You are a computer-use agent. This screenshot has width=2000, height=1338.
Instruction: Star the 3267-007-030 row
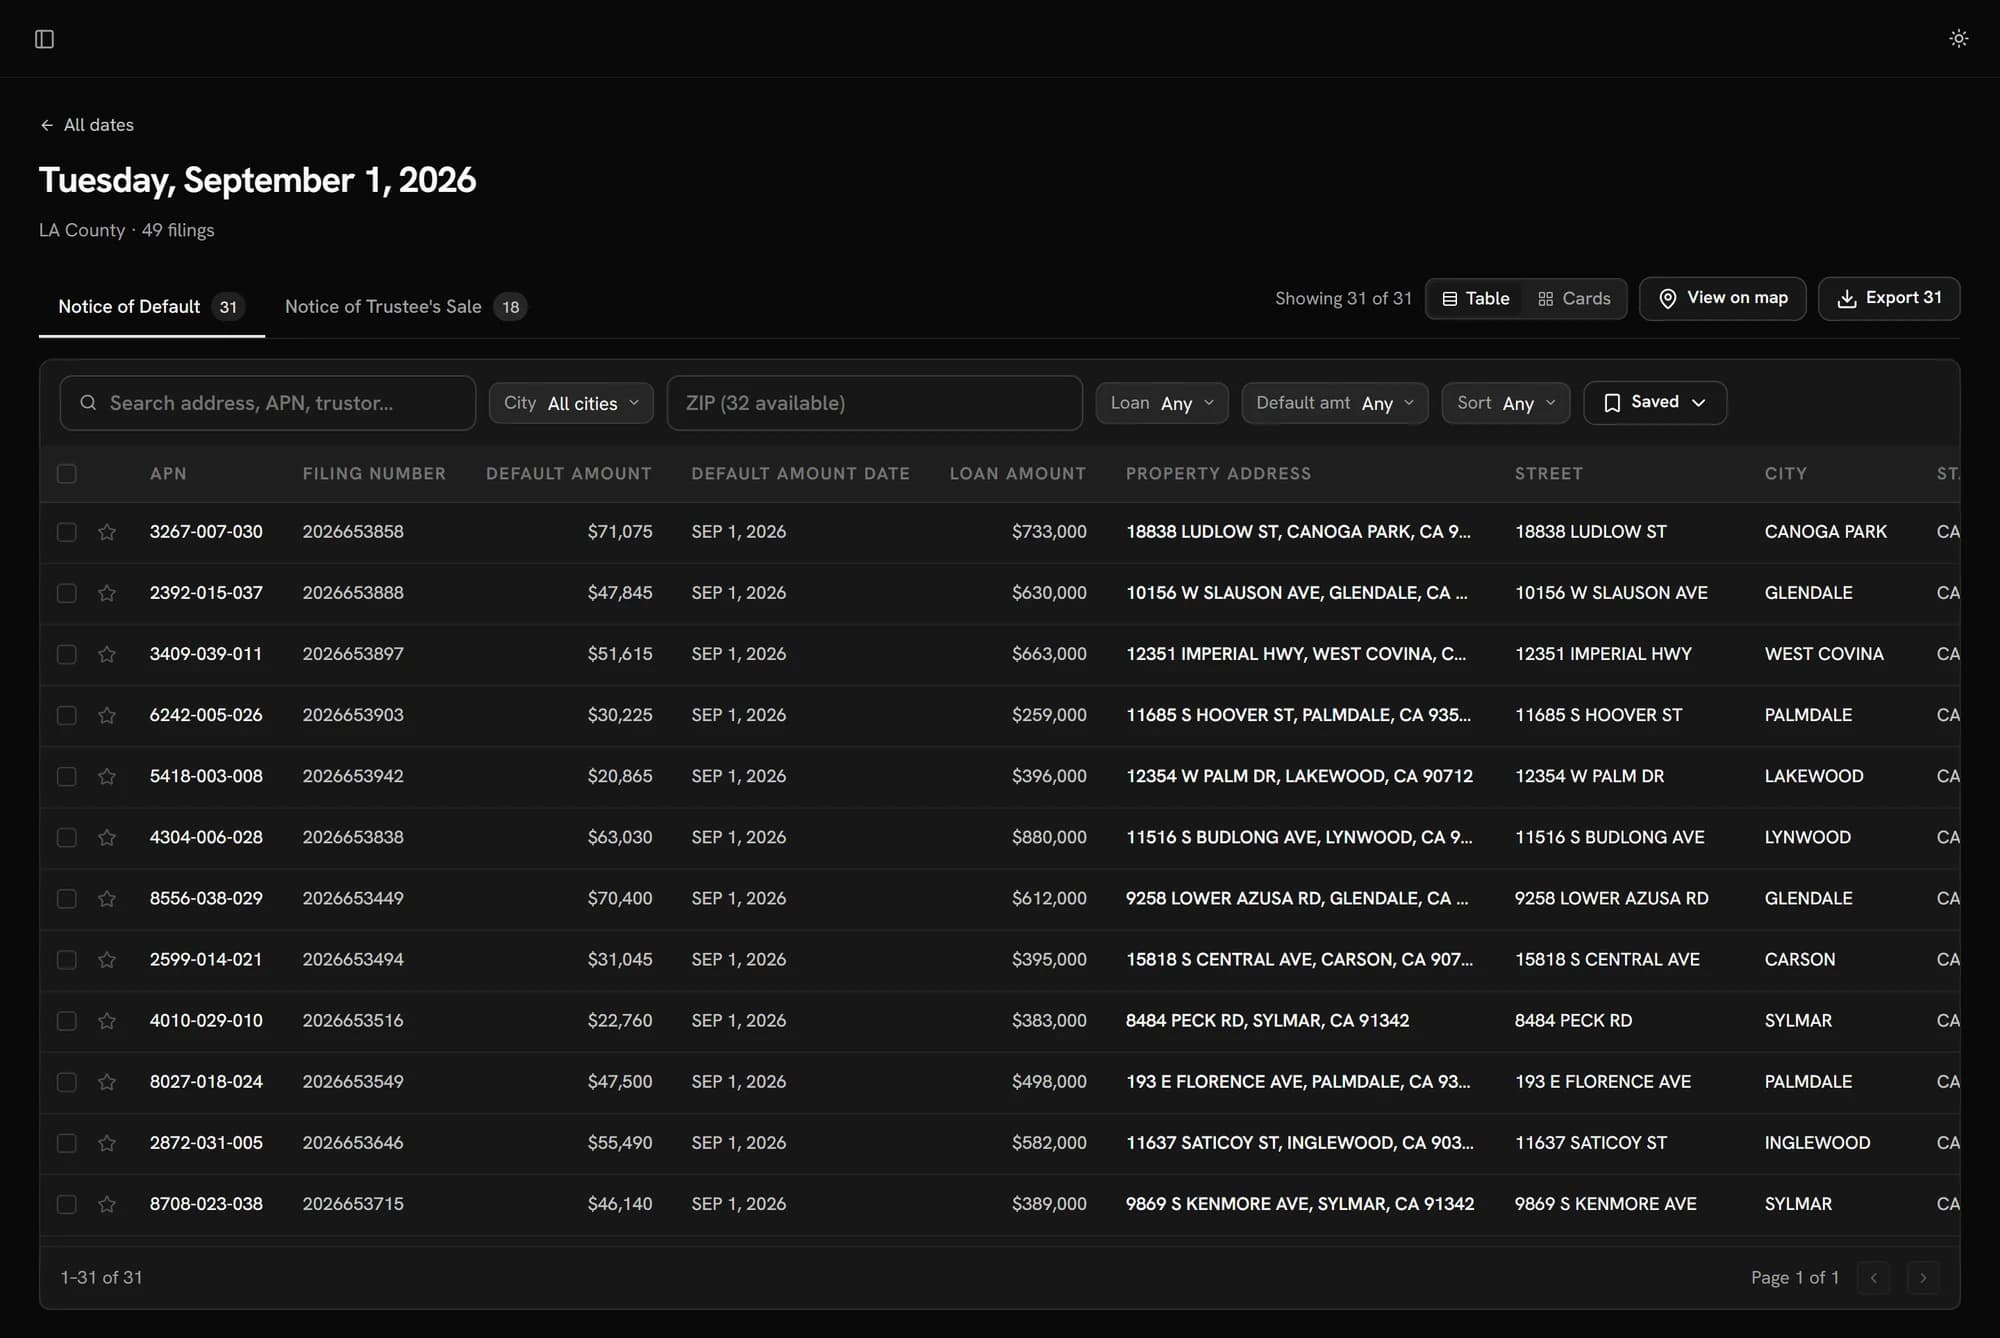107,532
